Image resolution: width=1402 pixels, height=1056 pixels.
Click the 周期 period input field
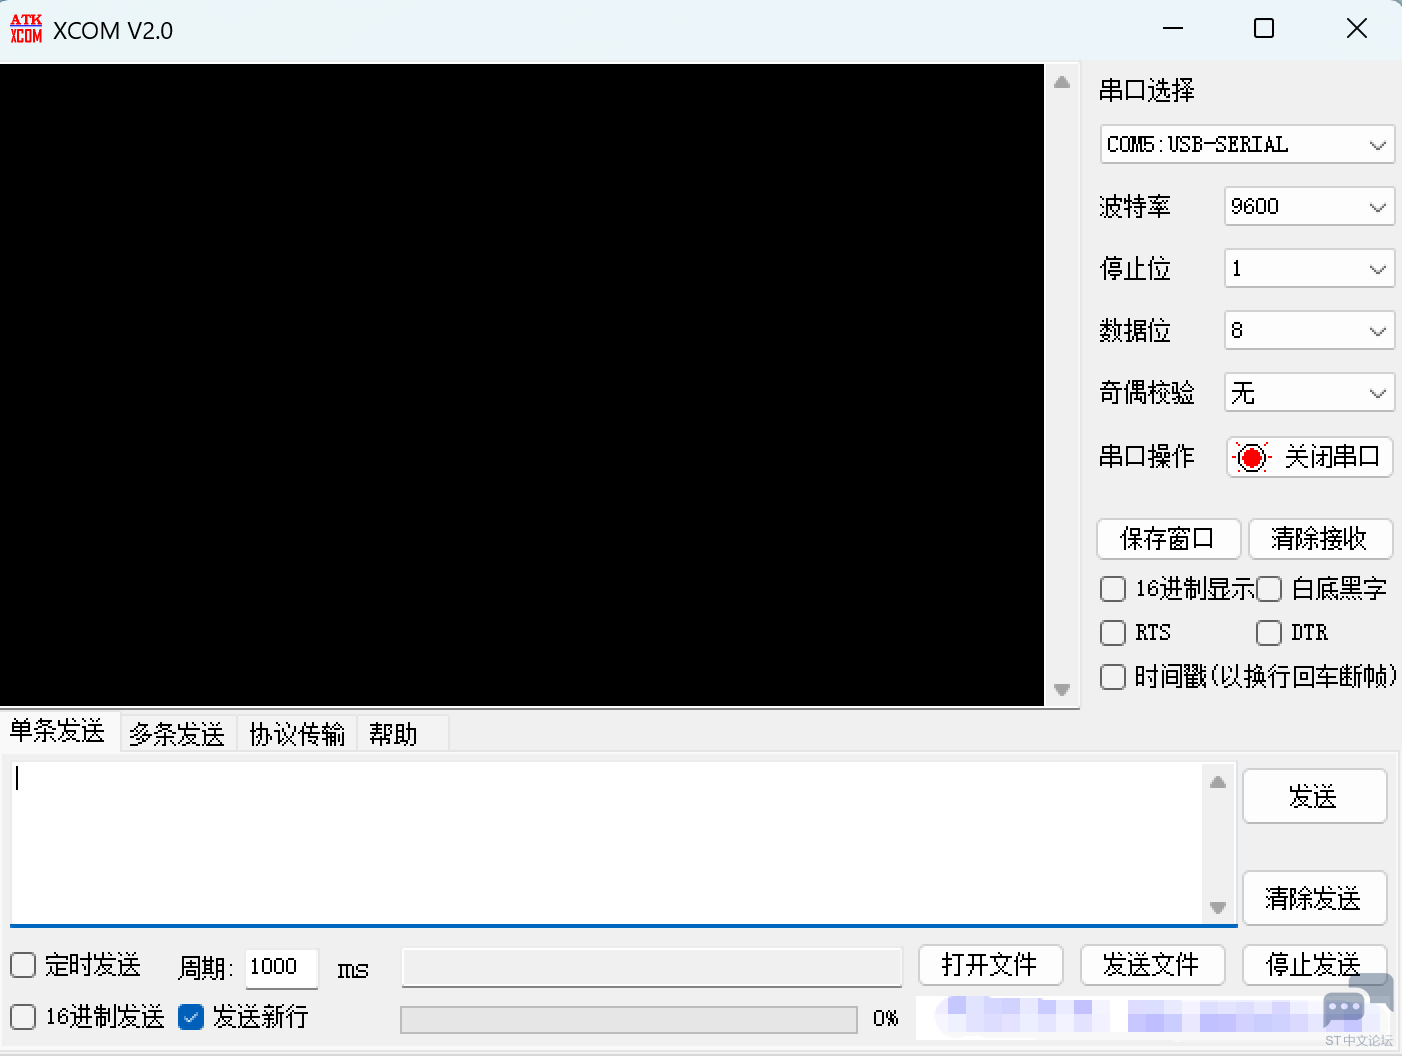(x=281, y=967)
